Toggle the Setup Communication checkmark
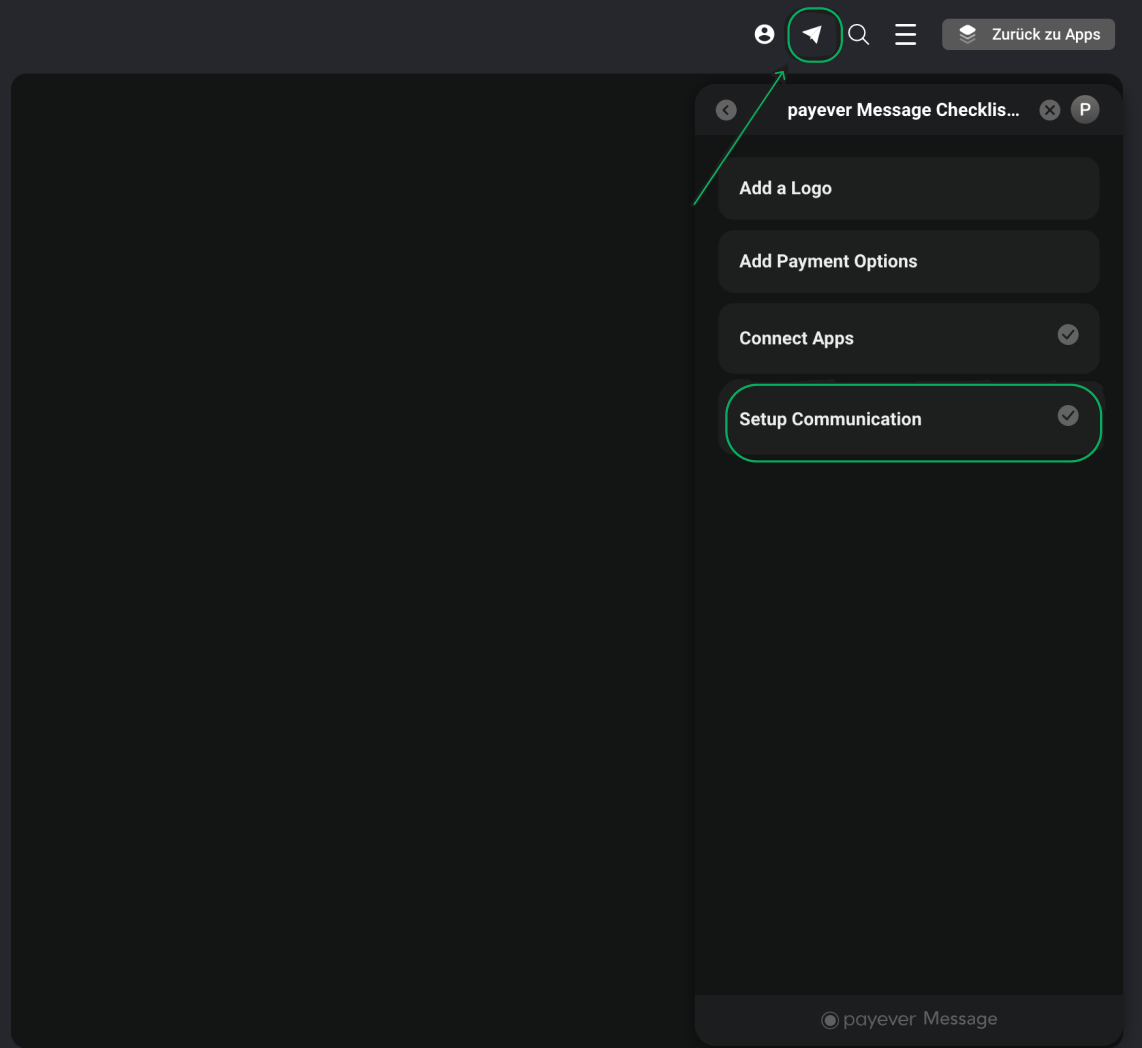The width and height of the screenshot is (1142, 1048). pos(1068,415)
